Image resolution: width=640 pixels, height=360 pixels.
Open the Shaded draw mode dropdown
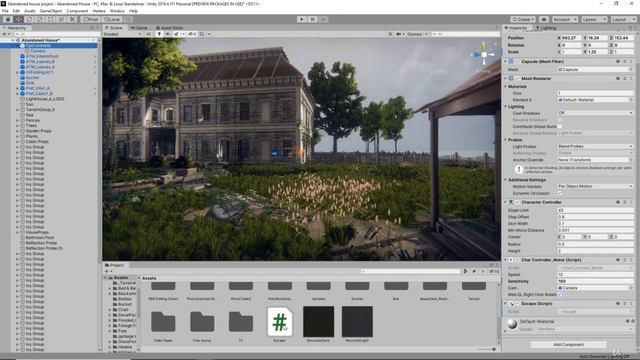coord(122,34)
